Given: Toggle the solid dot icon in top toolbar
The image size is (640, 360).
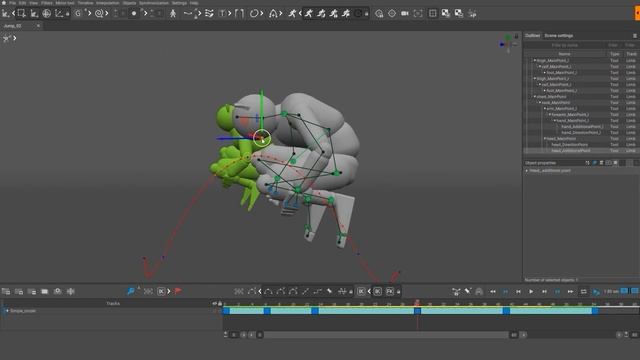Looking at the screenshot, I should click(x=133, y=13).
